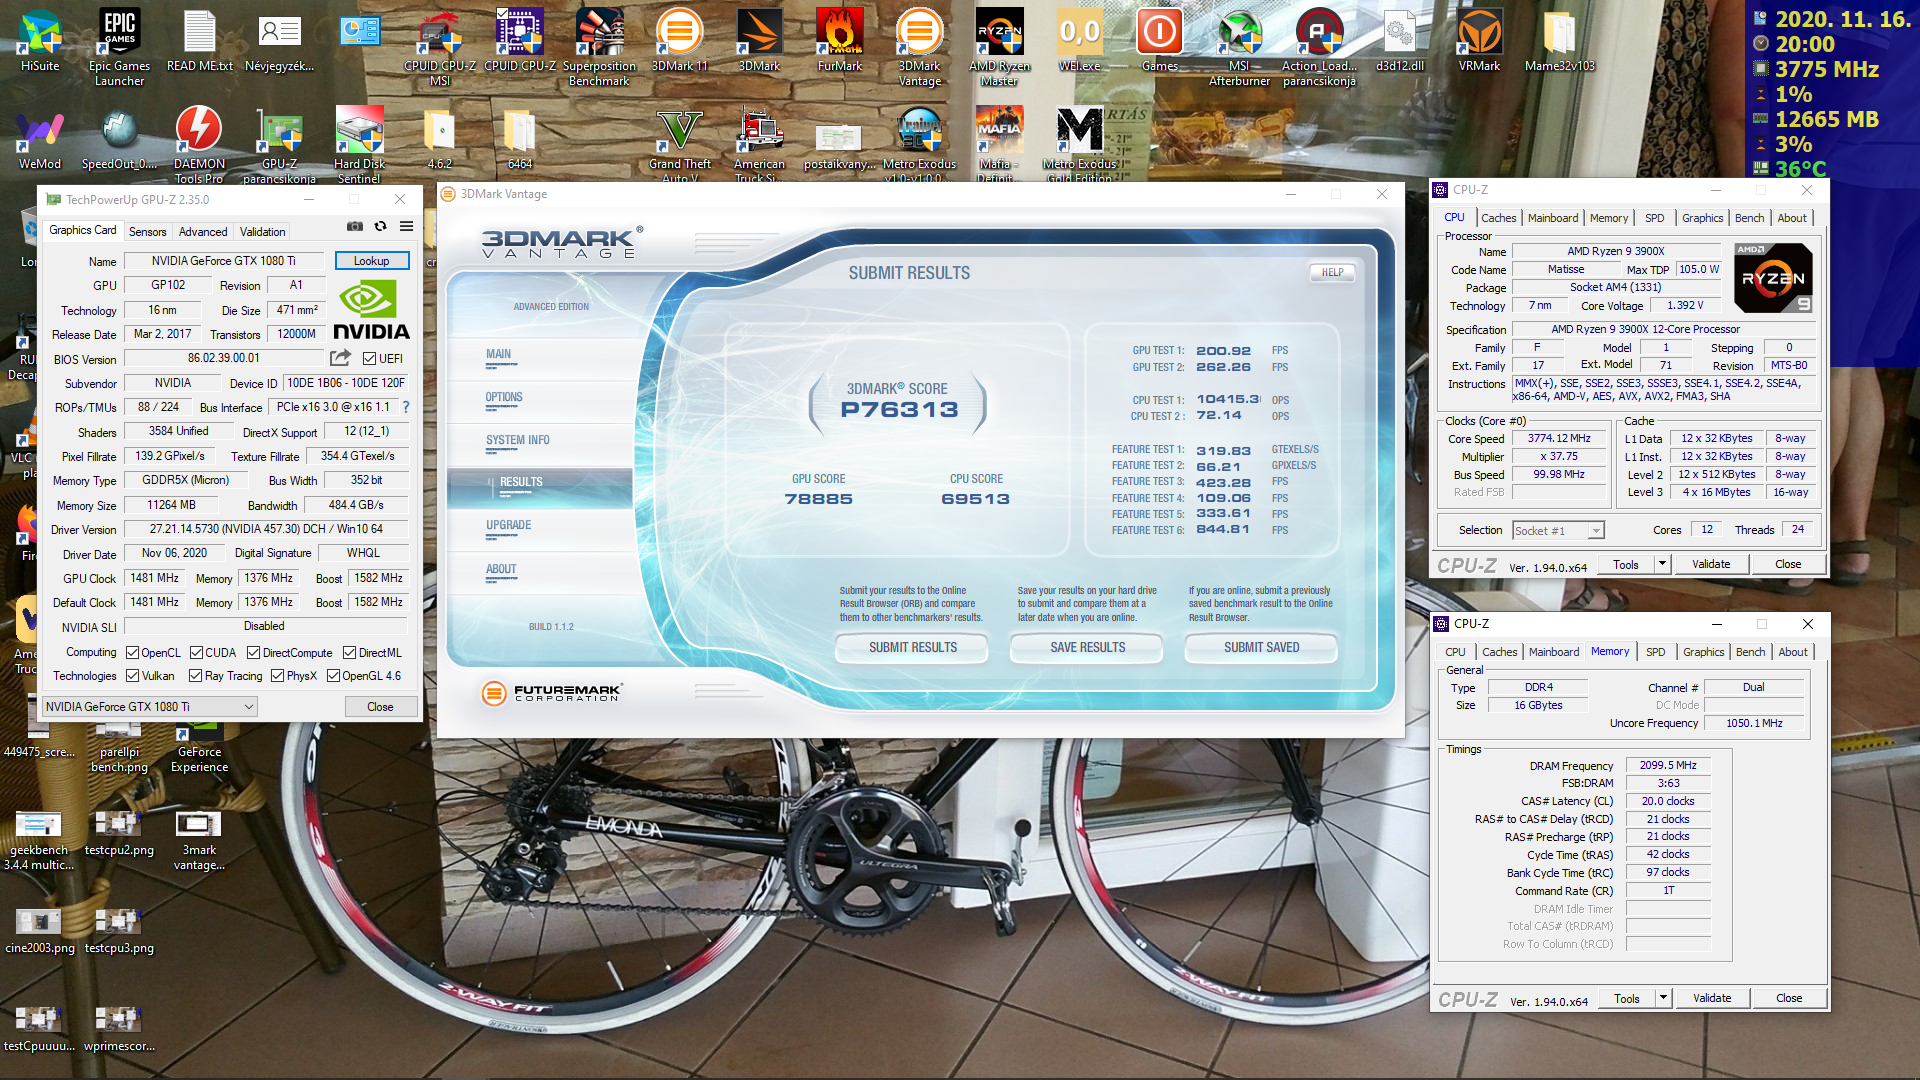Open CPUID CPU-Z MSI shortcut
The height and width of the screenshot is (1080, 1920).
440,46
